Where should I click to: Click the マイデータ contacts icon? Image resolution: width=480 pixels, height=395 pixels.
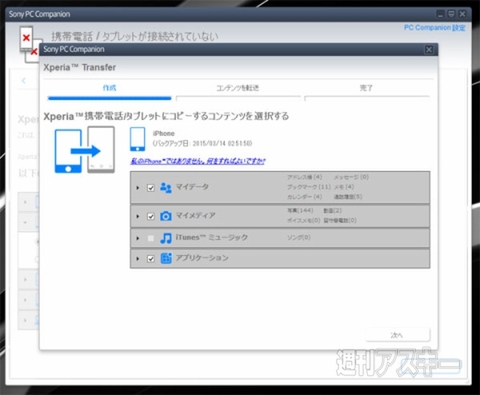(166, 188)
